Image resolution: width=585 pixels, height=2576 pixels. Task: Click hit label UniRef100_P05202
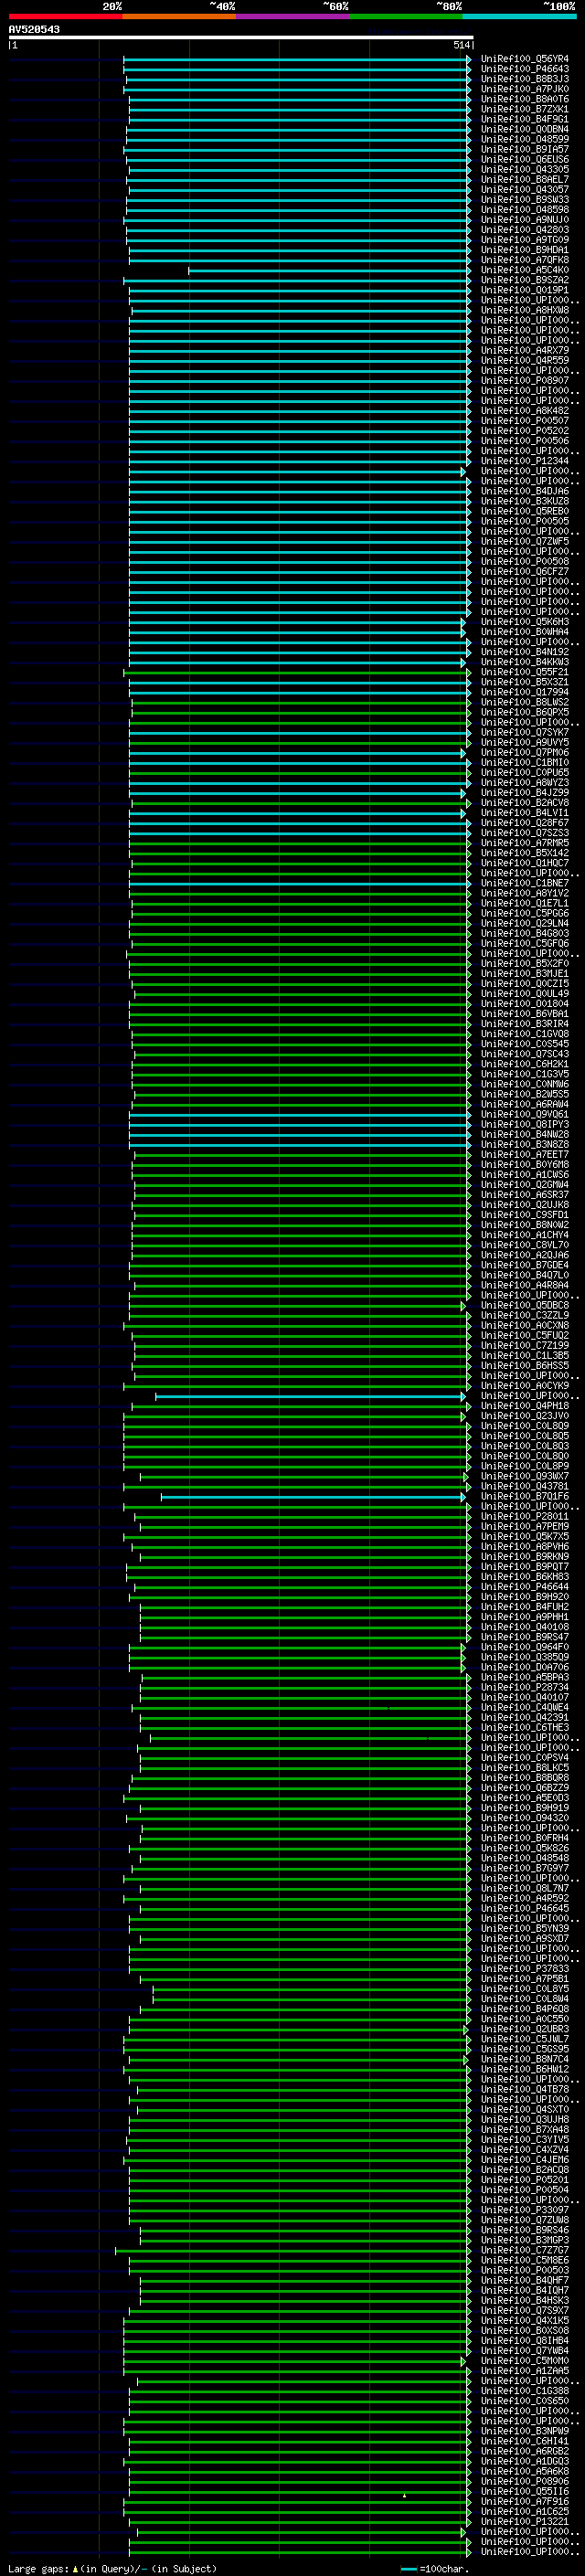[525, 431]
